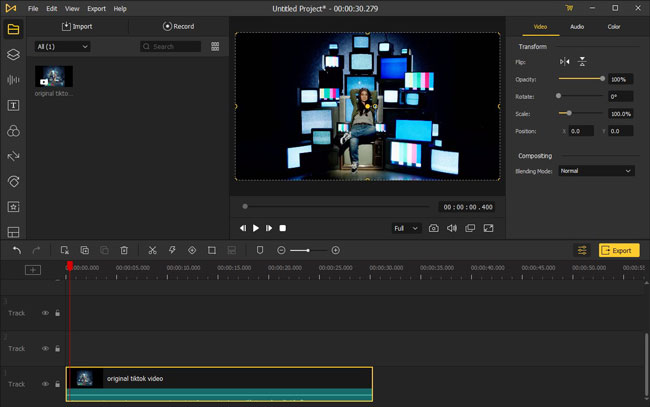Lock the top track

coord(58,313)
